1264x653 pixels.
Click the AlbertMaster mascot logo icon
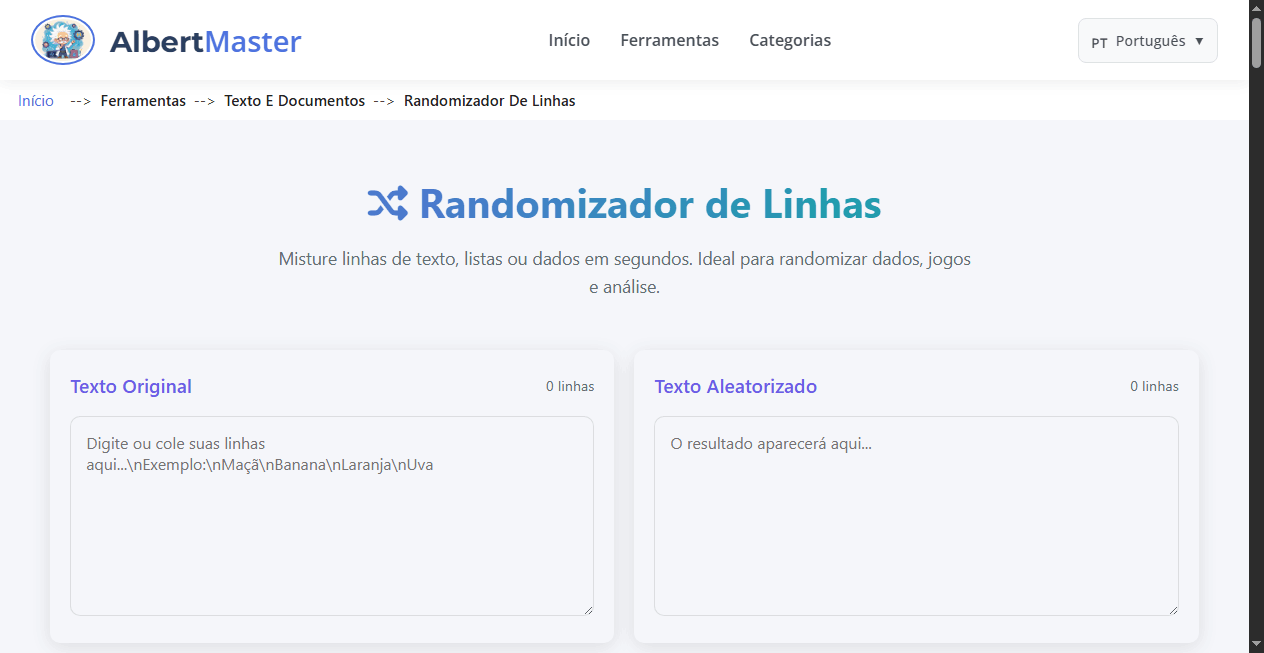(62, 40)
